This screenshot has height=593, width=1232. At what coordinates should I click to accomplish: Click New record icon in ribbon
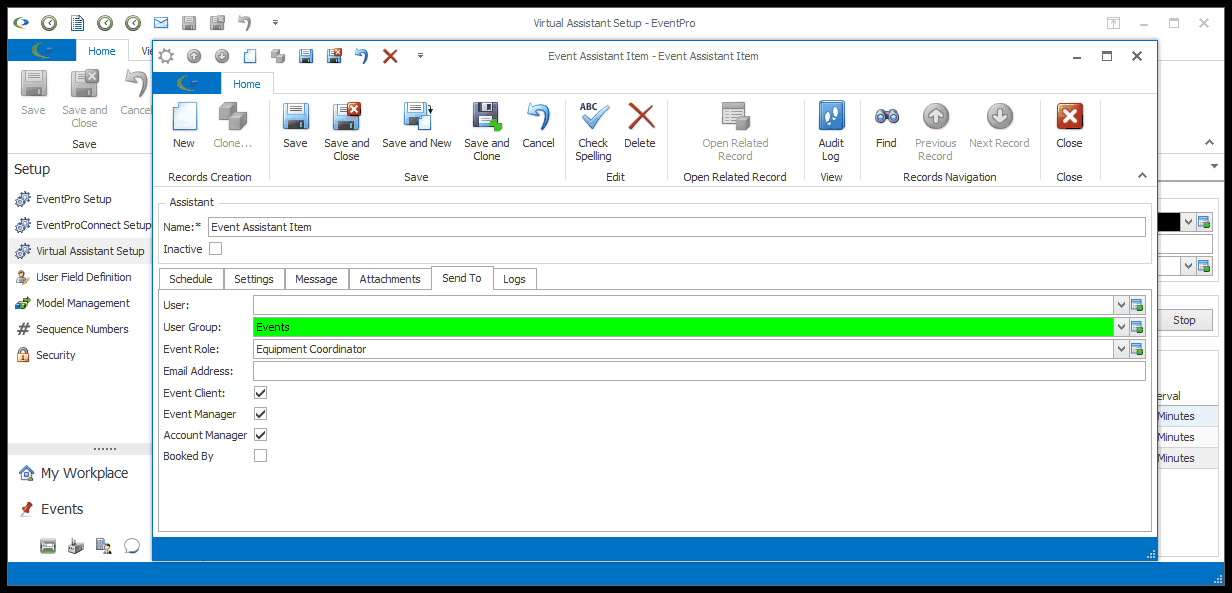pos(184,117)
